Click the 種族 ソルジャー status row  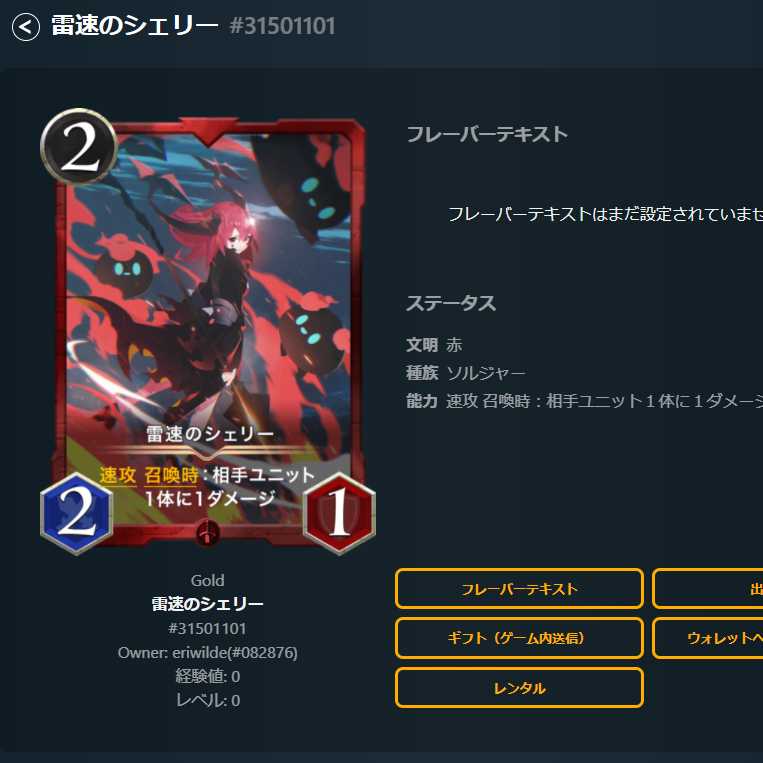coord(466,373)
